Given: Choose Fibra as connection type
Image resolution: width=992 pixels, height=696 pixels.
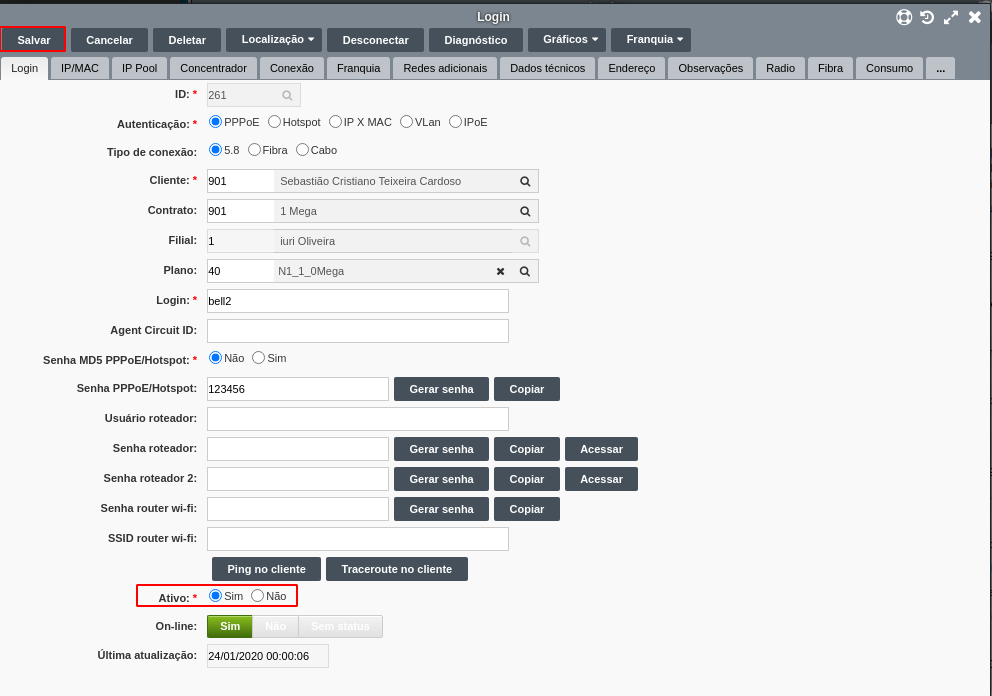Looking at the screenshot, I should (255, 150).
